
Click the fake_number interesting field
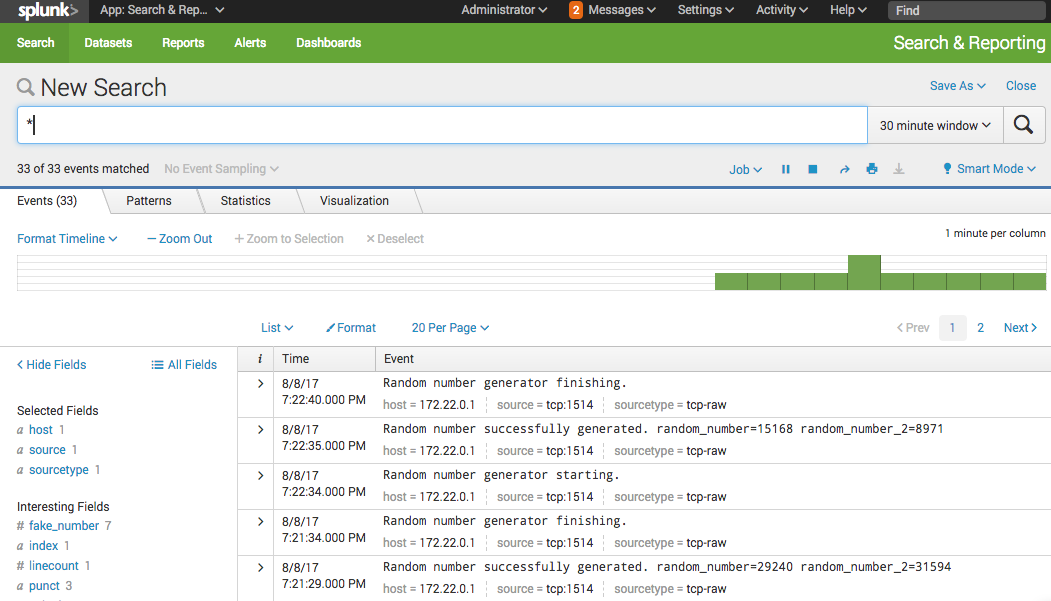(64, 526)
